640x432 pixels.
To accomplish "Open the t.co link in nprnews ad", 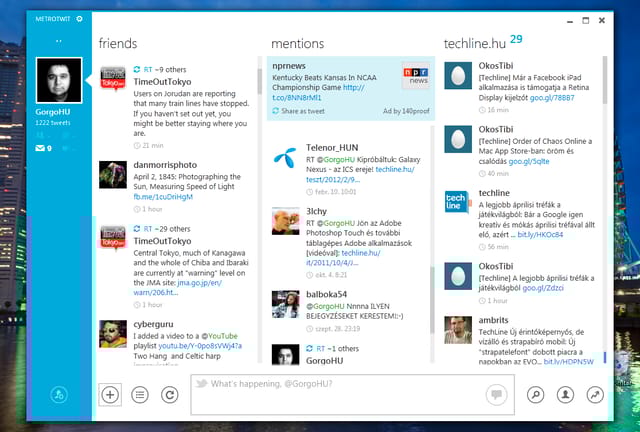I will click(x=318, y=93).
